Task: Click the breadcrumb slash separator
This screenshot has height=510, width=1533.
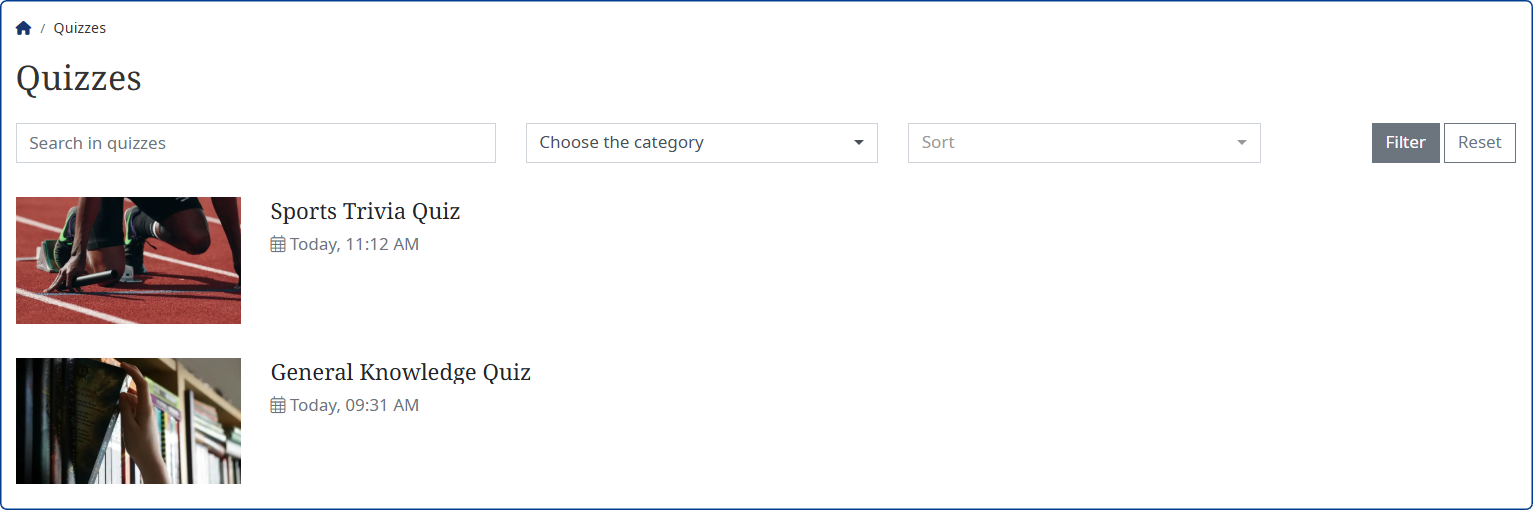Action: point(43,28)
